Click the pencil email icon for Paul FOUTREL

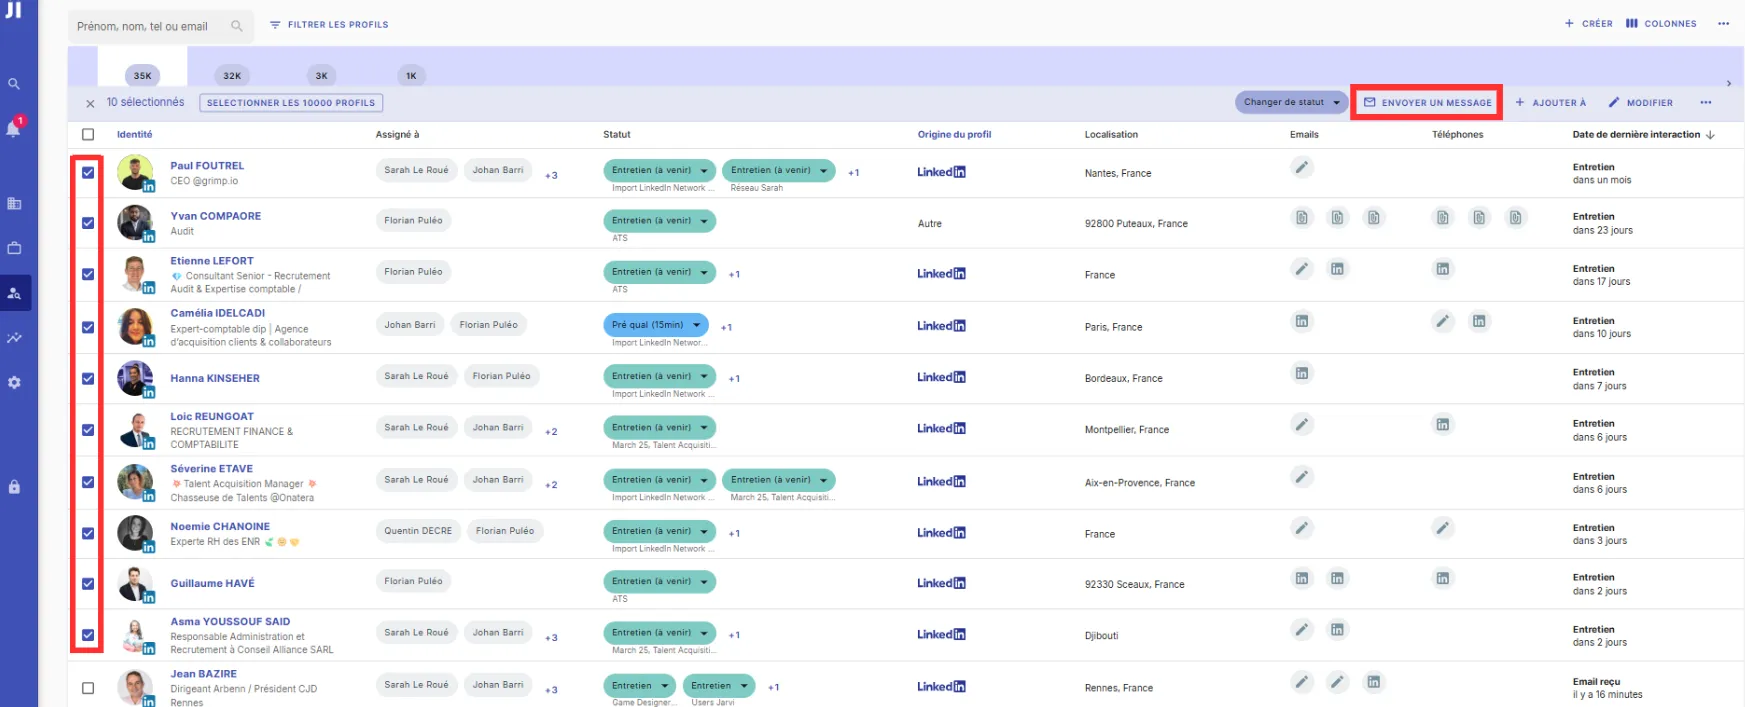tap(1301, 168)
